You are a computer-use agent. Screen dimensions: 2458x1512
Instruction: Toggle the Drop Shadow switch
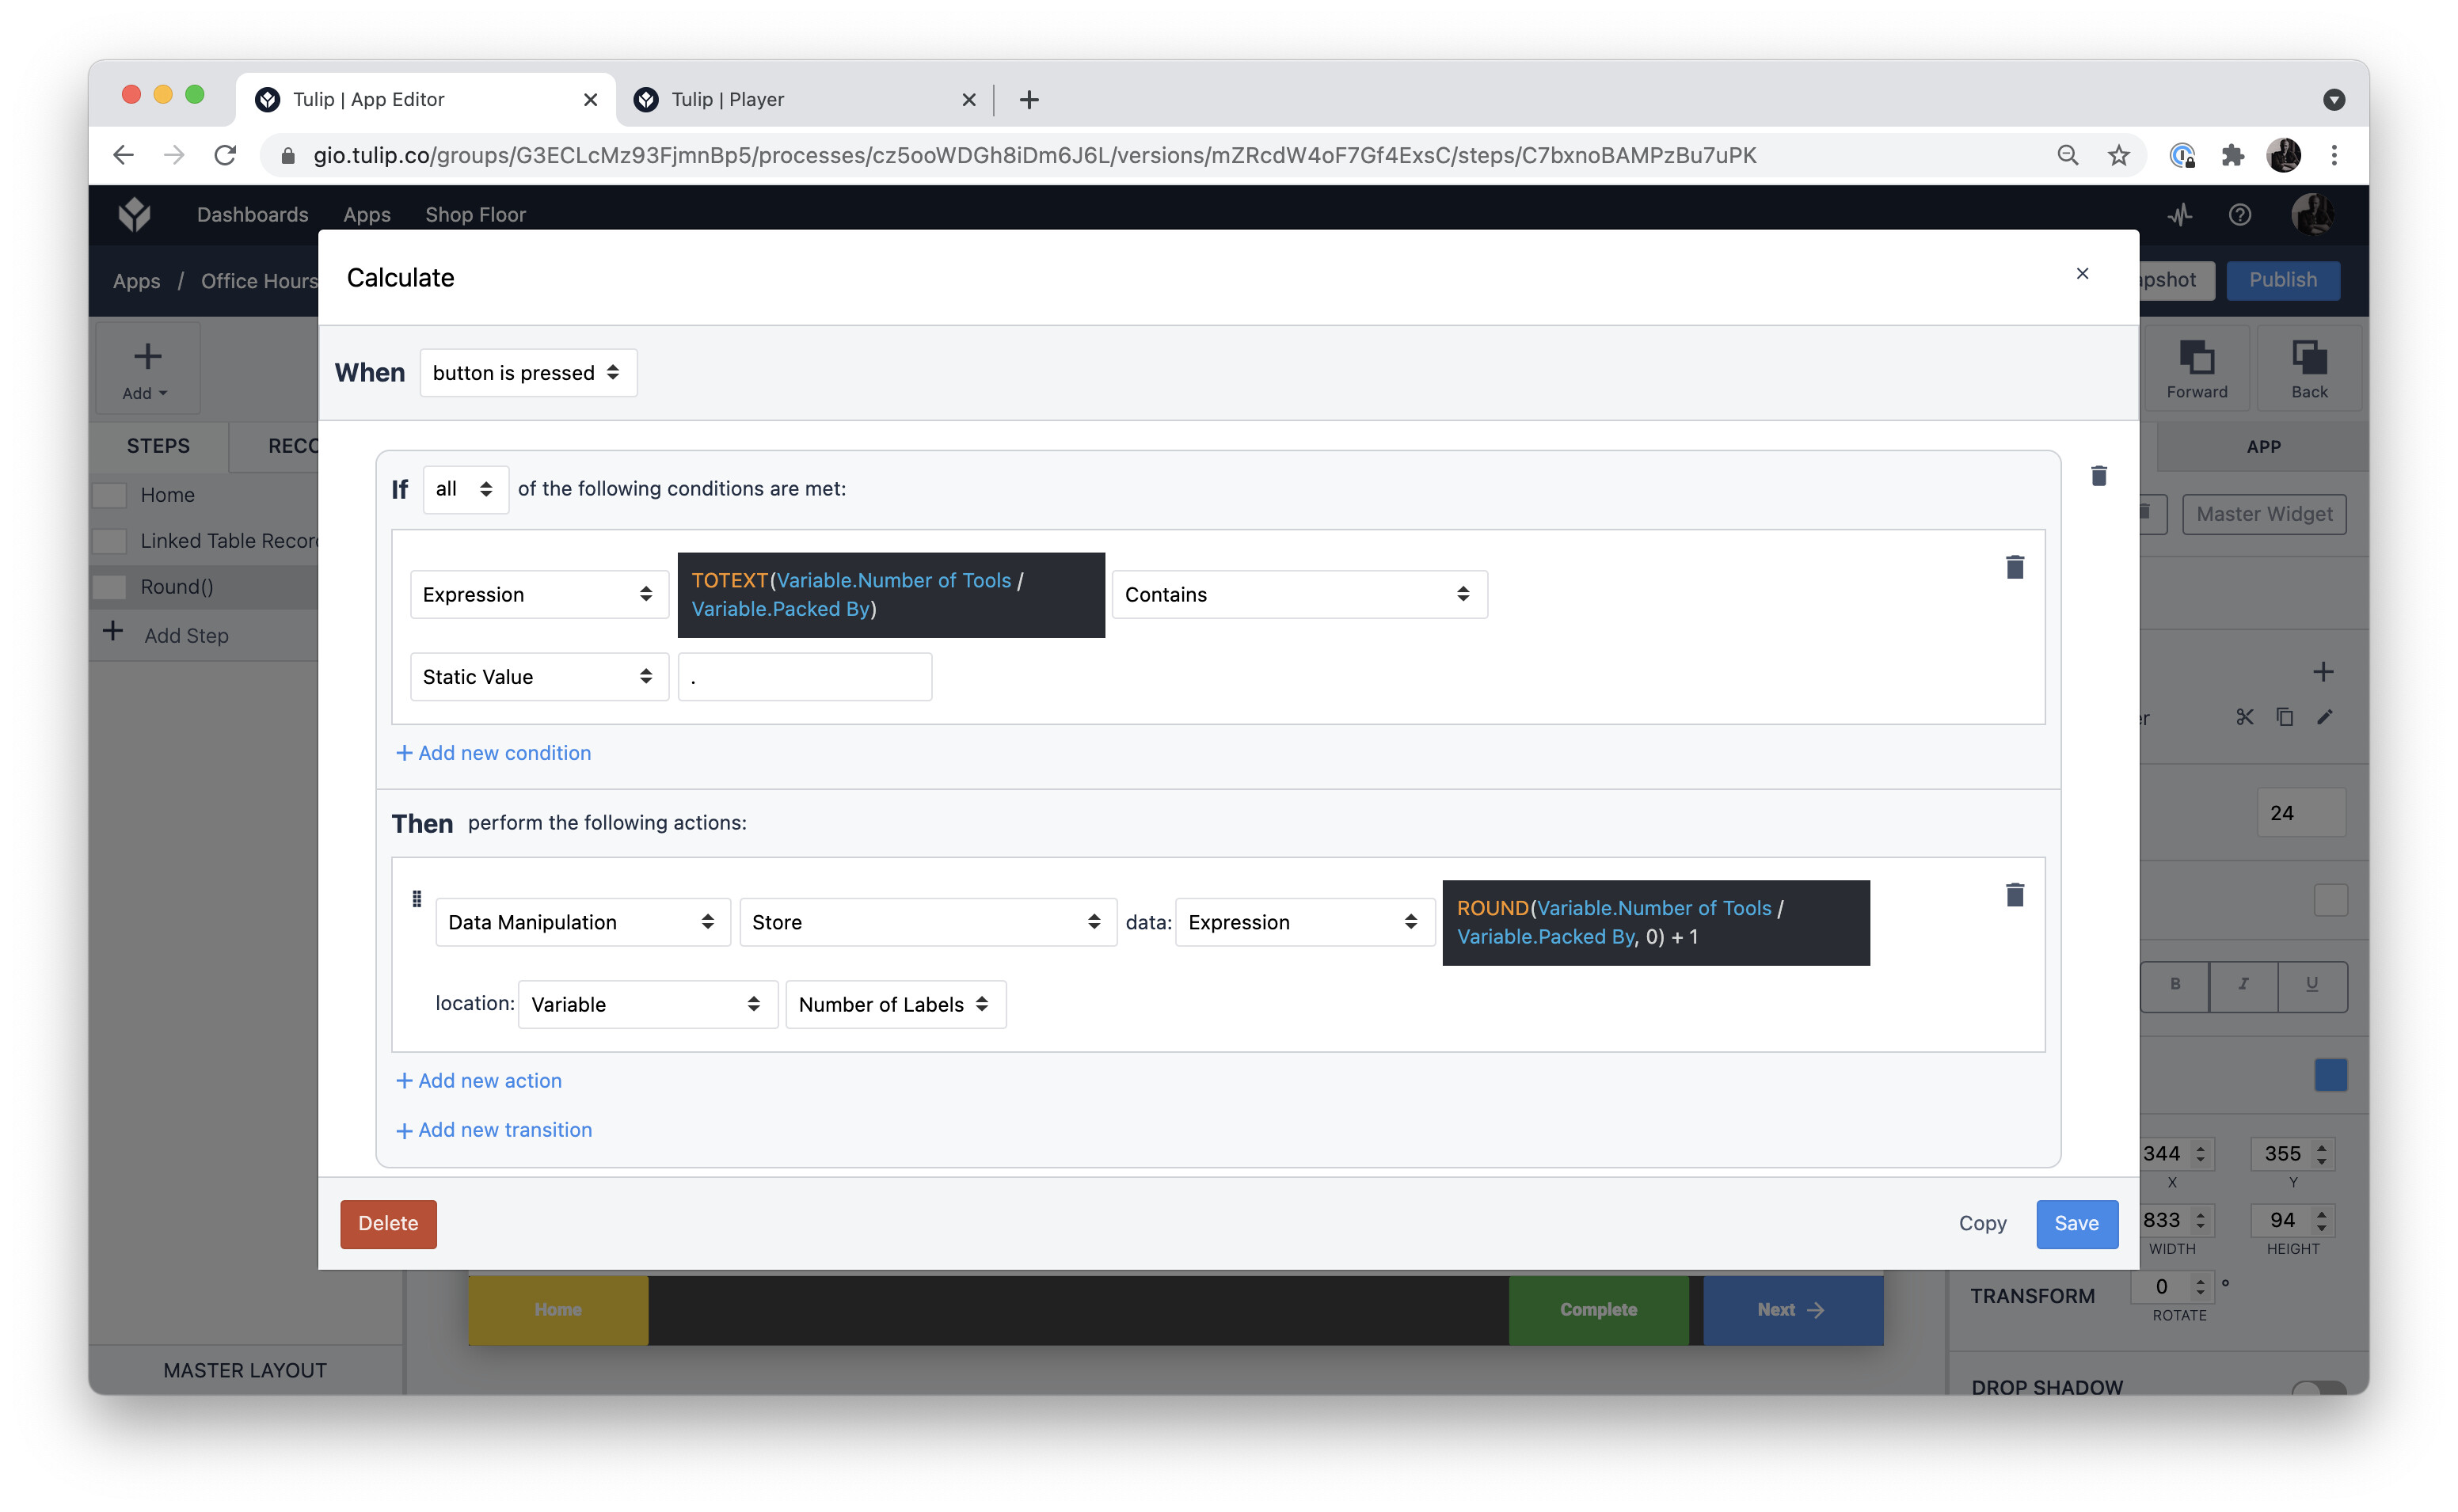[2318, 1388]
